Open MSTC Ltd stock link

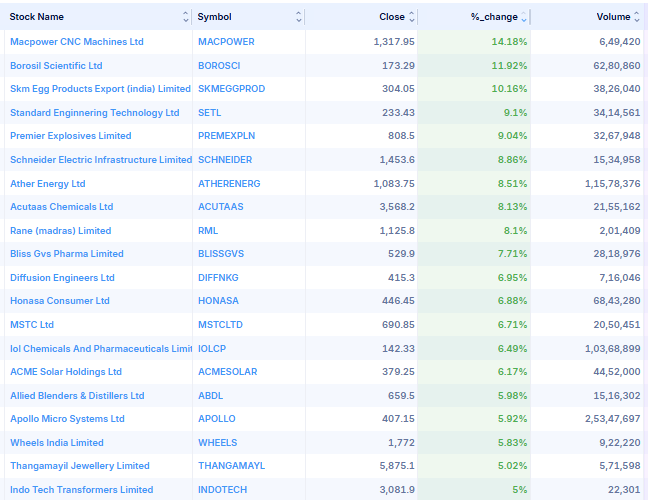[32, 325]
